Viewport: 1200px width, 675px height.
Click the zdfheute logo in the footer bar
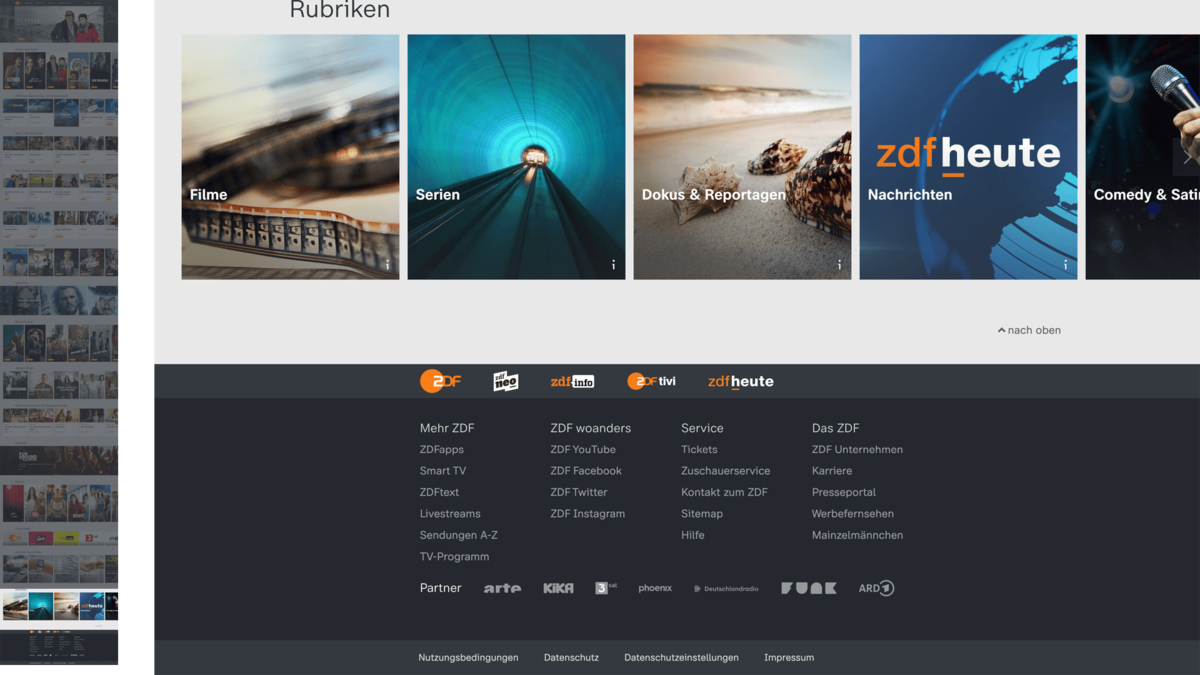pyautogui.click(x=740, y=381)
